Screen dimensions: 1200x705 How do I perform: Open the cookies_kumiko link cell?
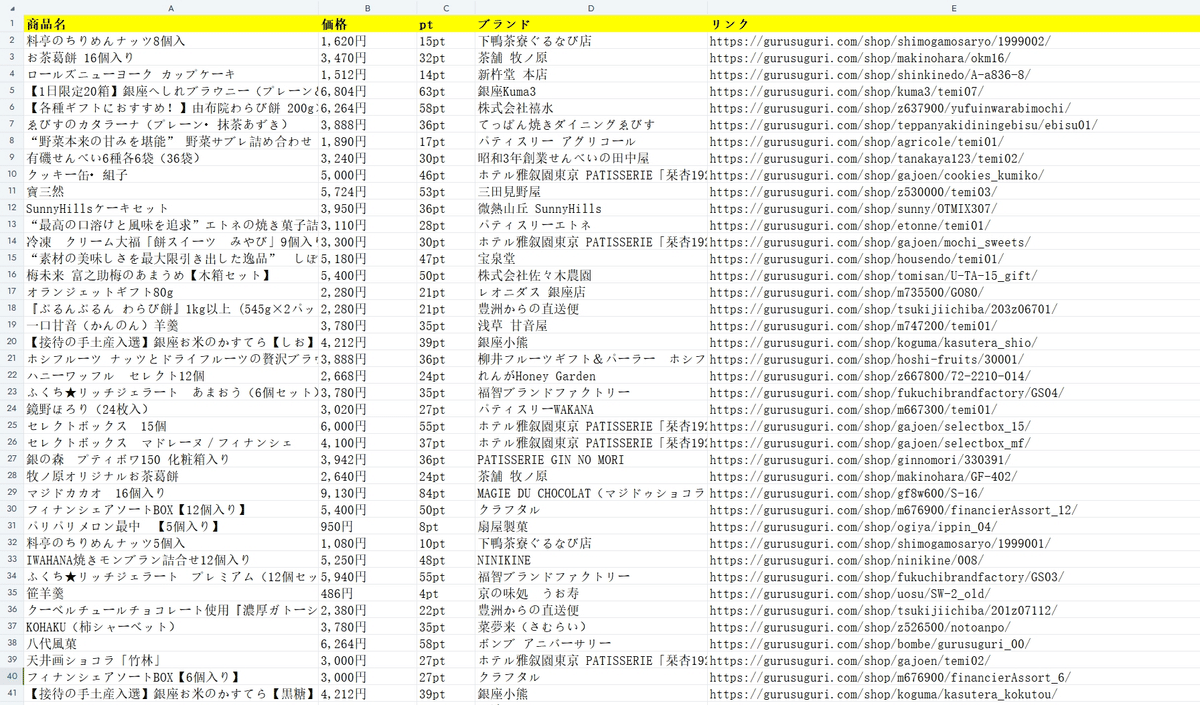tap(954, 174)
